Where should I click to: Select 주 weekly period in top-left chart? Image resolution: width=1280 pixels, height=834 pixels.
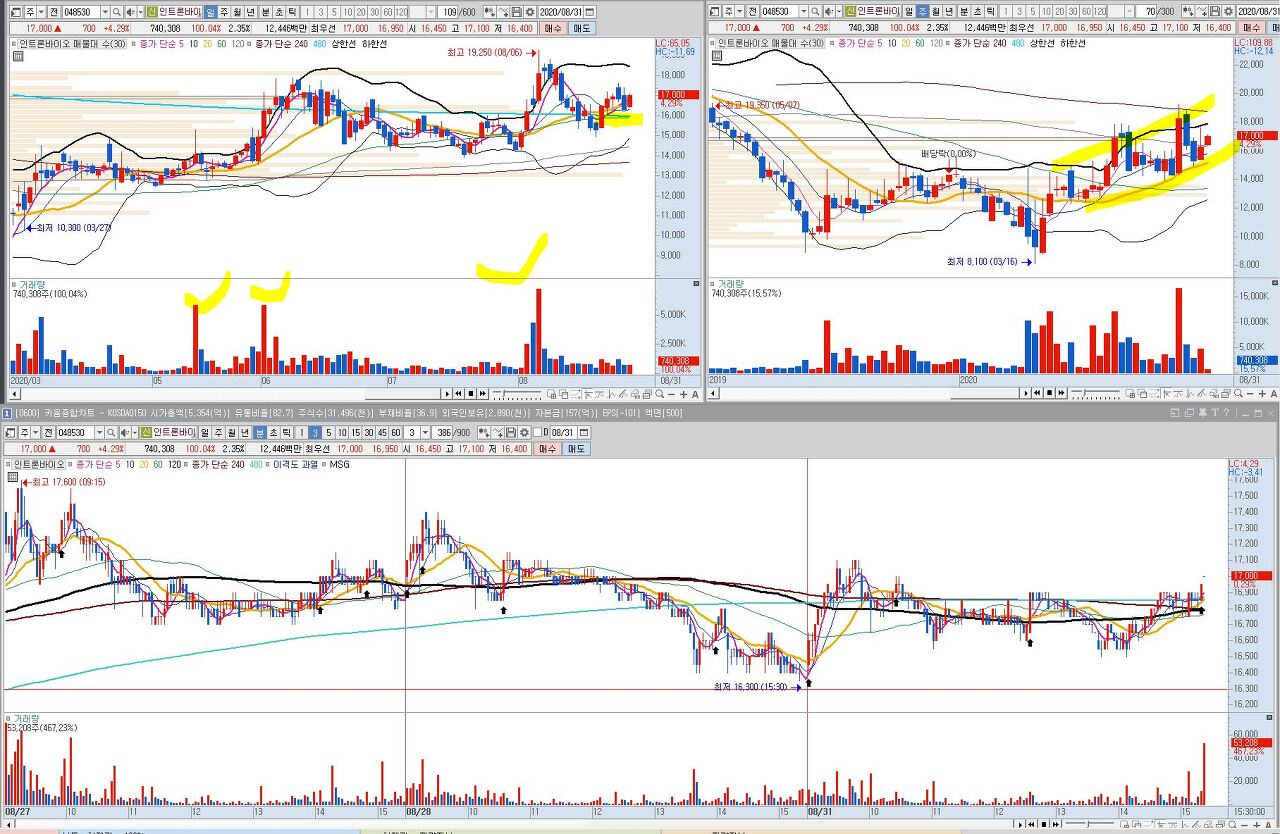(x=224, y=11)
